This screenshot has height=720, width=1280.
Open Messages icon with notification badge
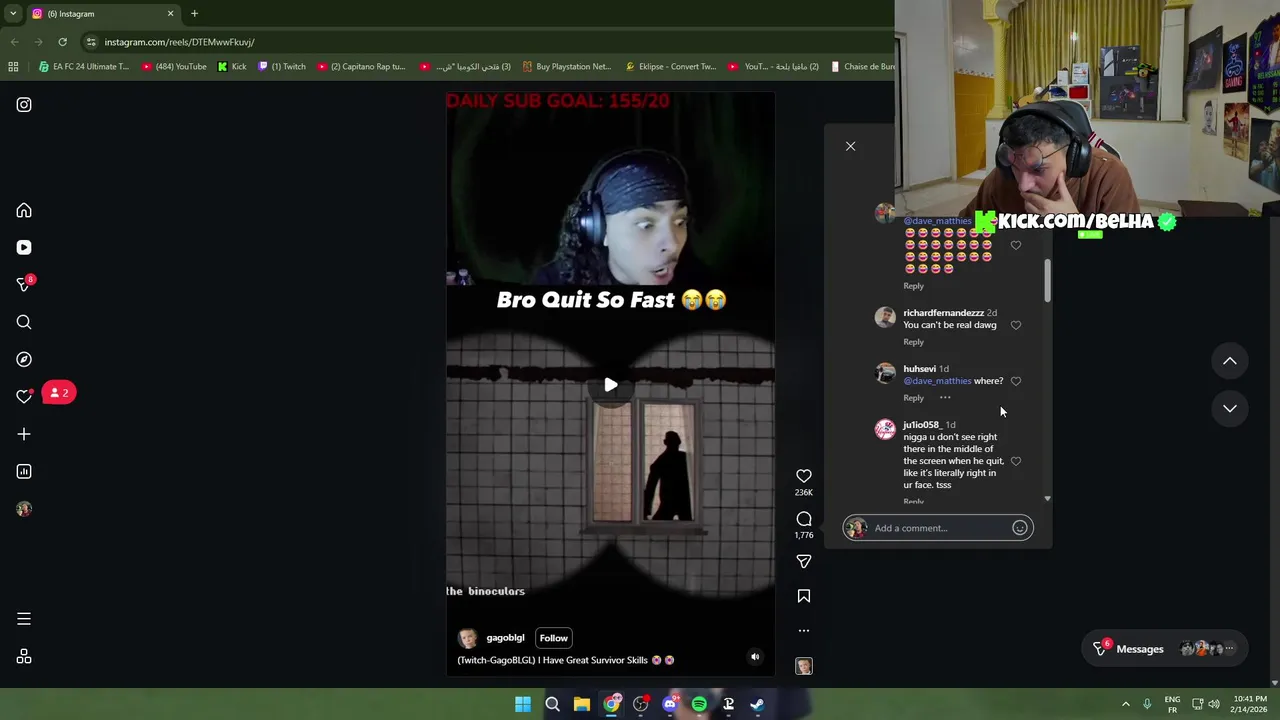tap(24, 285)
